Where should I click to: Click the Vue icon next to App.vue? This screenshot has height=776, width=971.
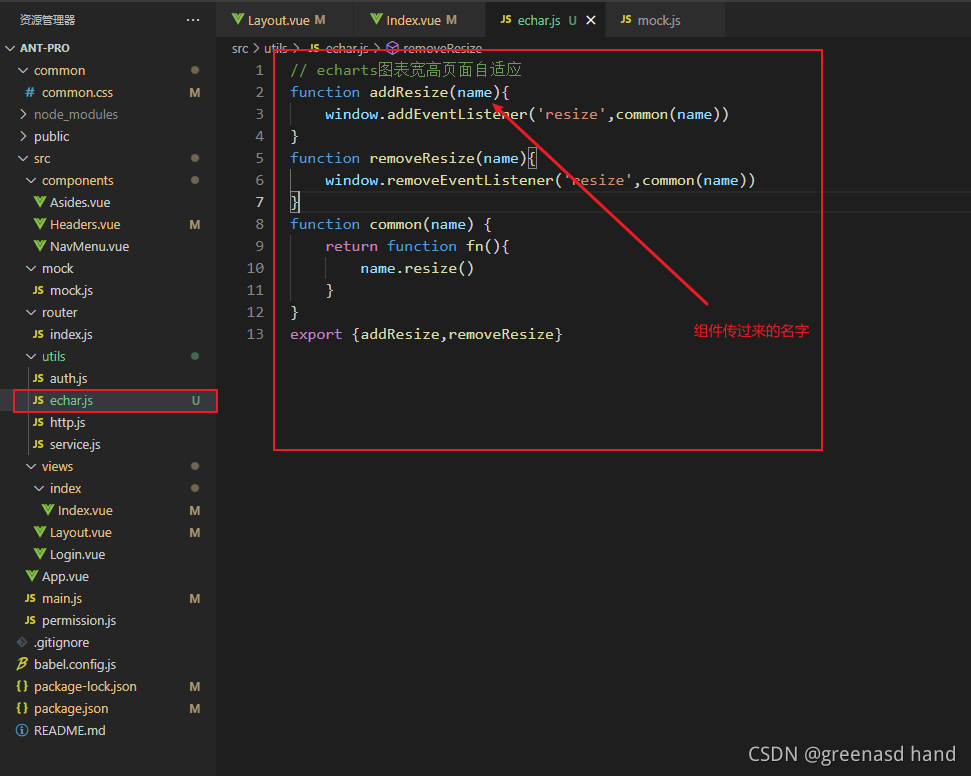tap(33, 576)
